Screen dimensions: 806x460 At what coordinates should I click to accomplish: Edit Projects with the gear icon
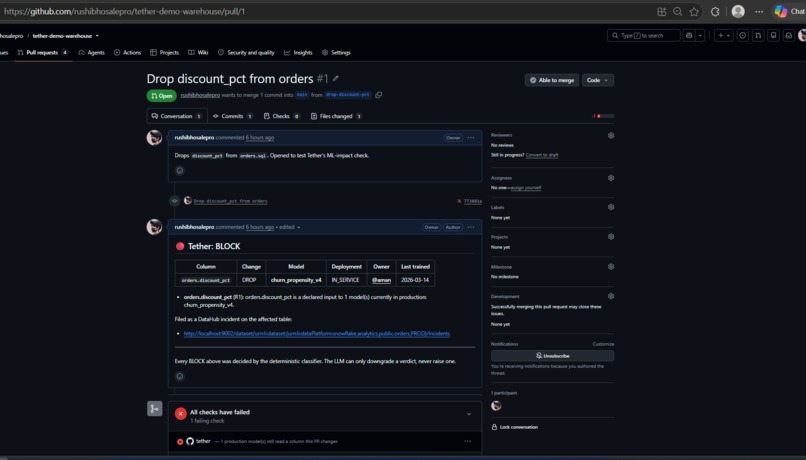tap(611, 237)
